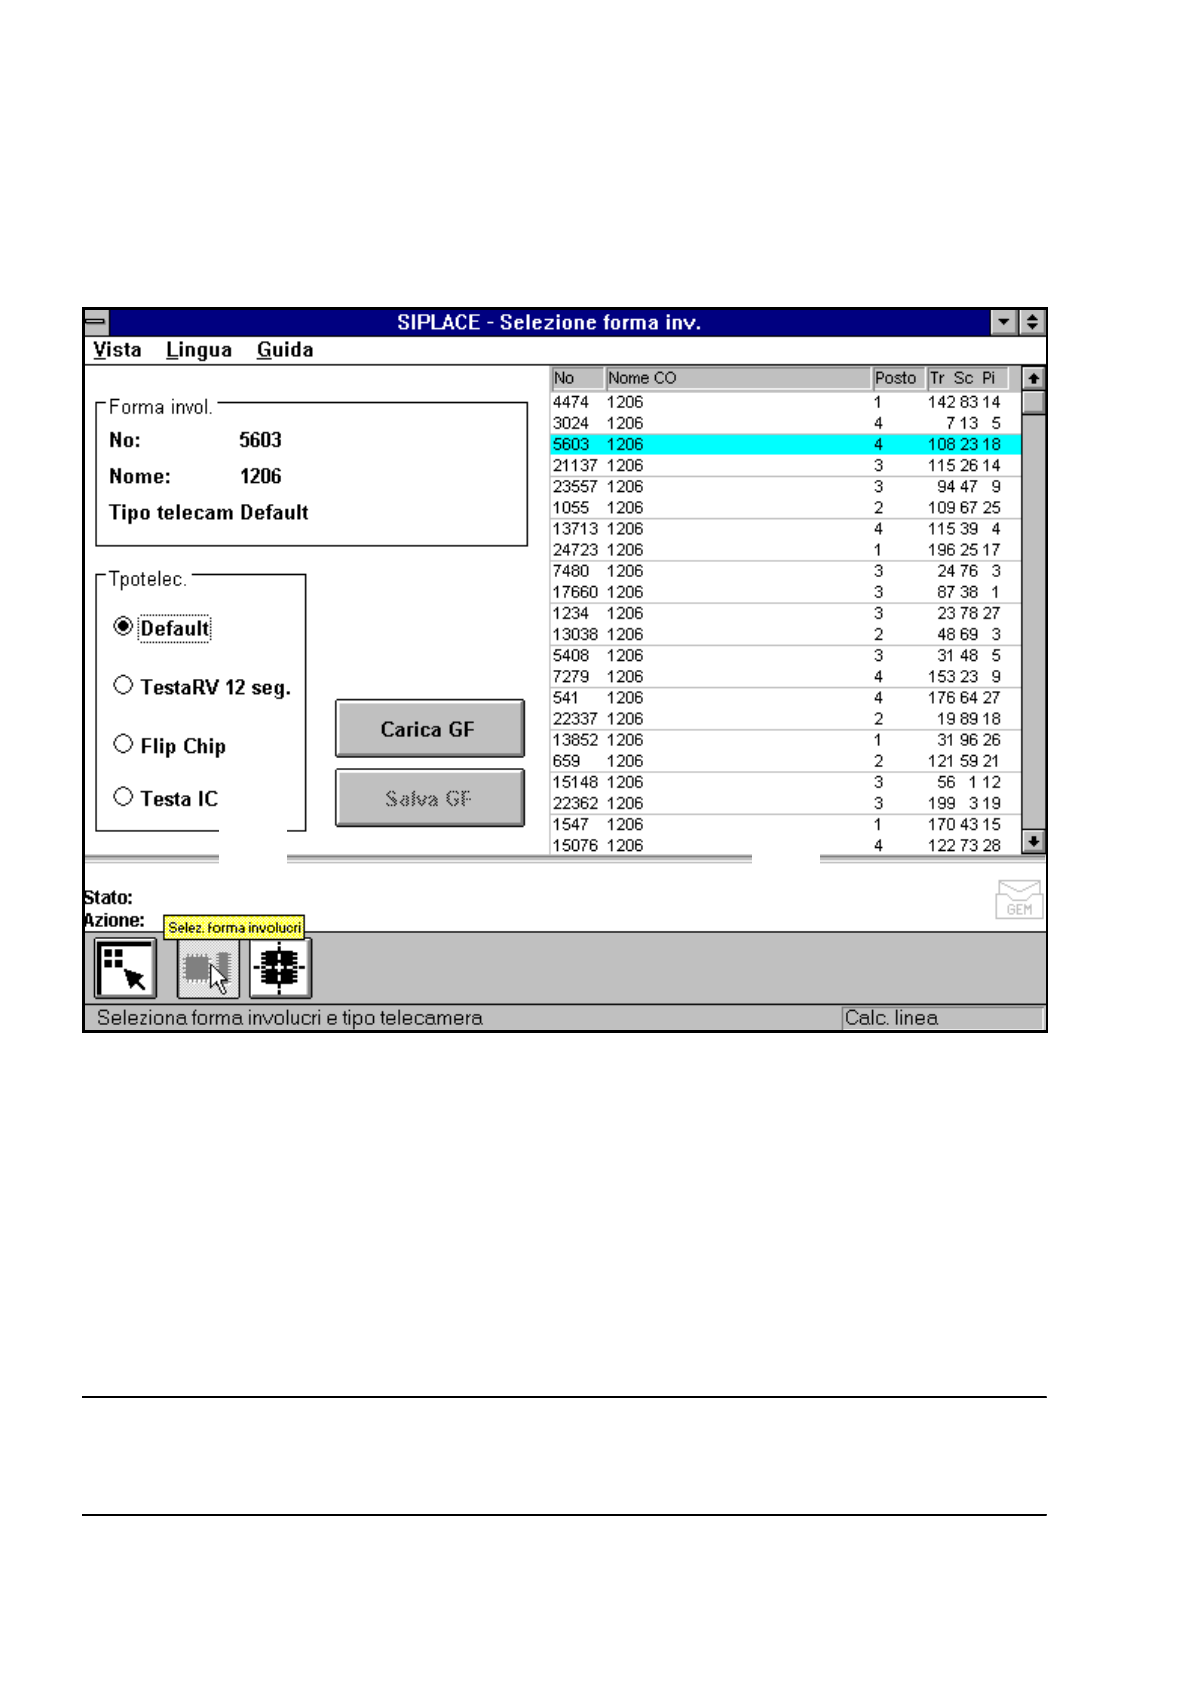Click the Tipo telecam Default text

point(209,512)
